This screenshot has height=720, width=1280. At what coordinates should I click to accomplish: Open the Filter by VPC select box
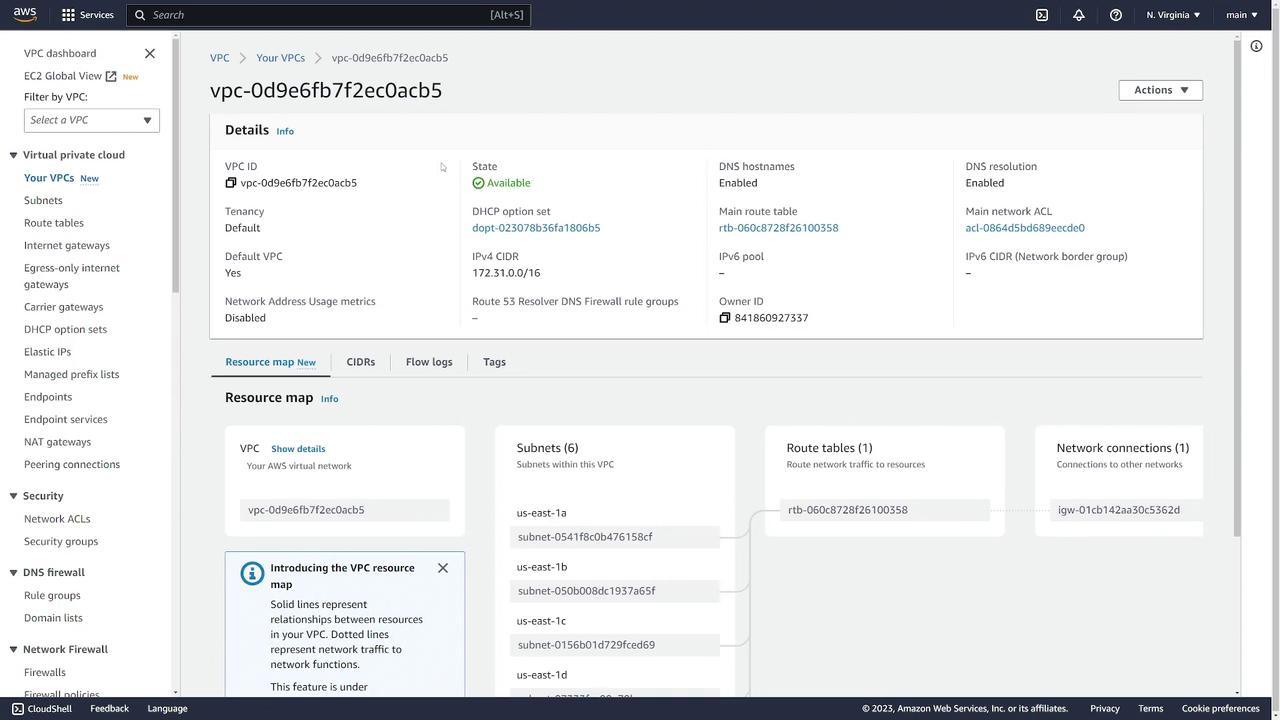coord(91,120)
